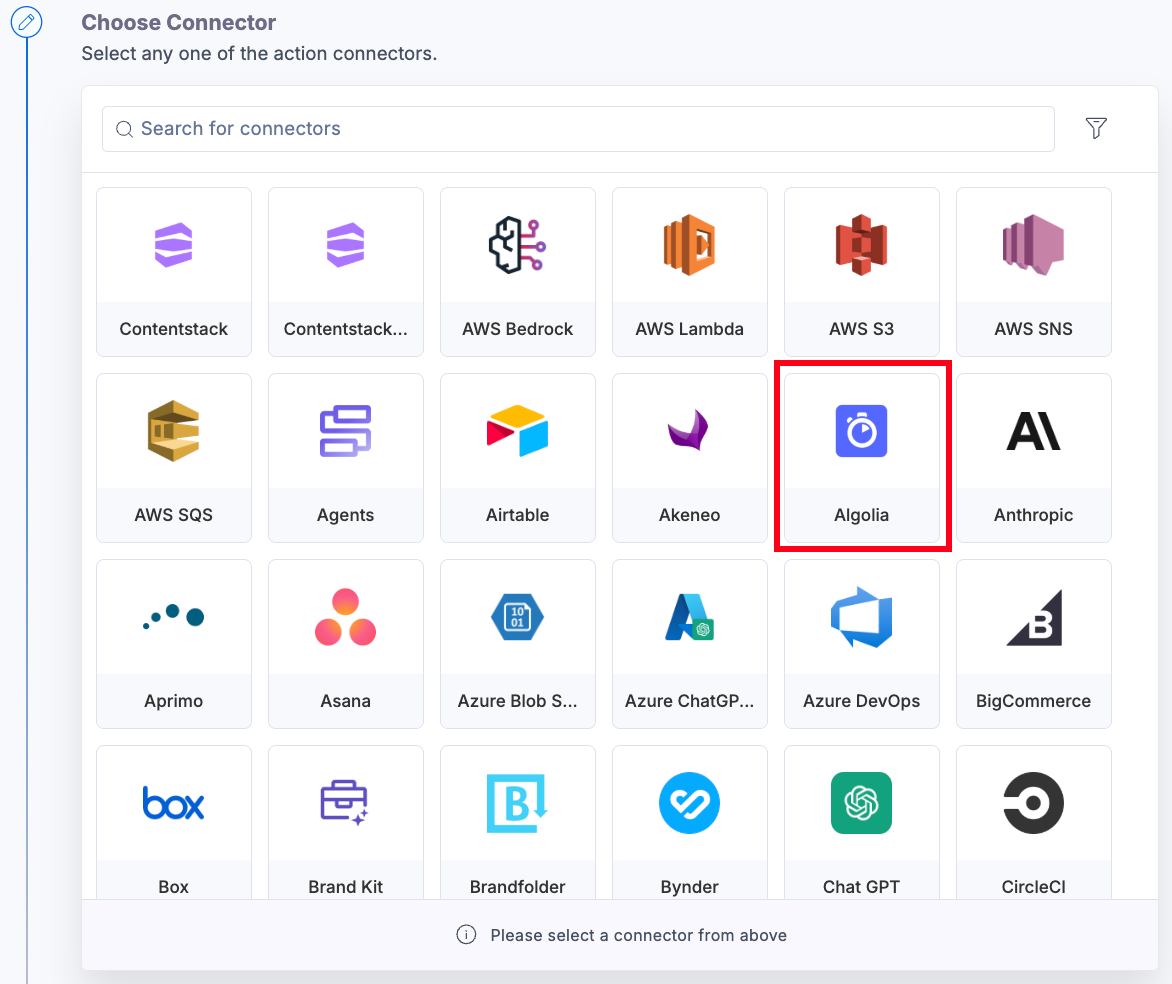Pick the Azure Blob Storage connector

517,644
